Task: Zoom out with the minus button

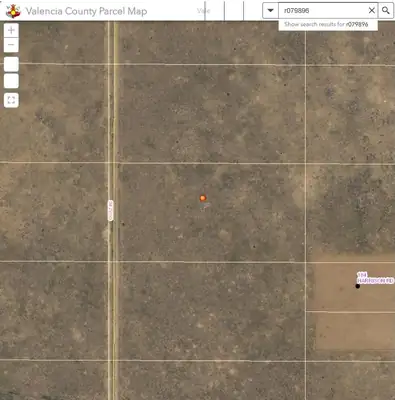Action: (x=11, y=45)
